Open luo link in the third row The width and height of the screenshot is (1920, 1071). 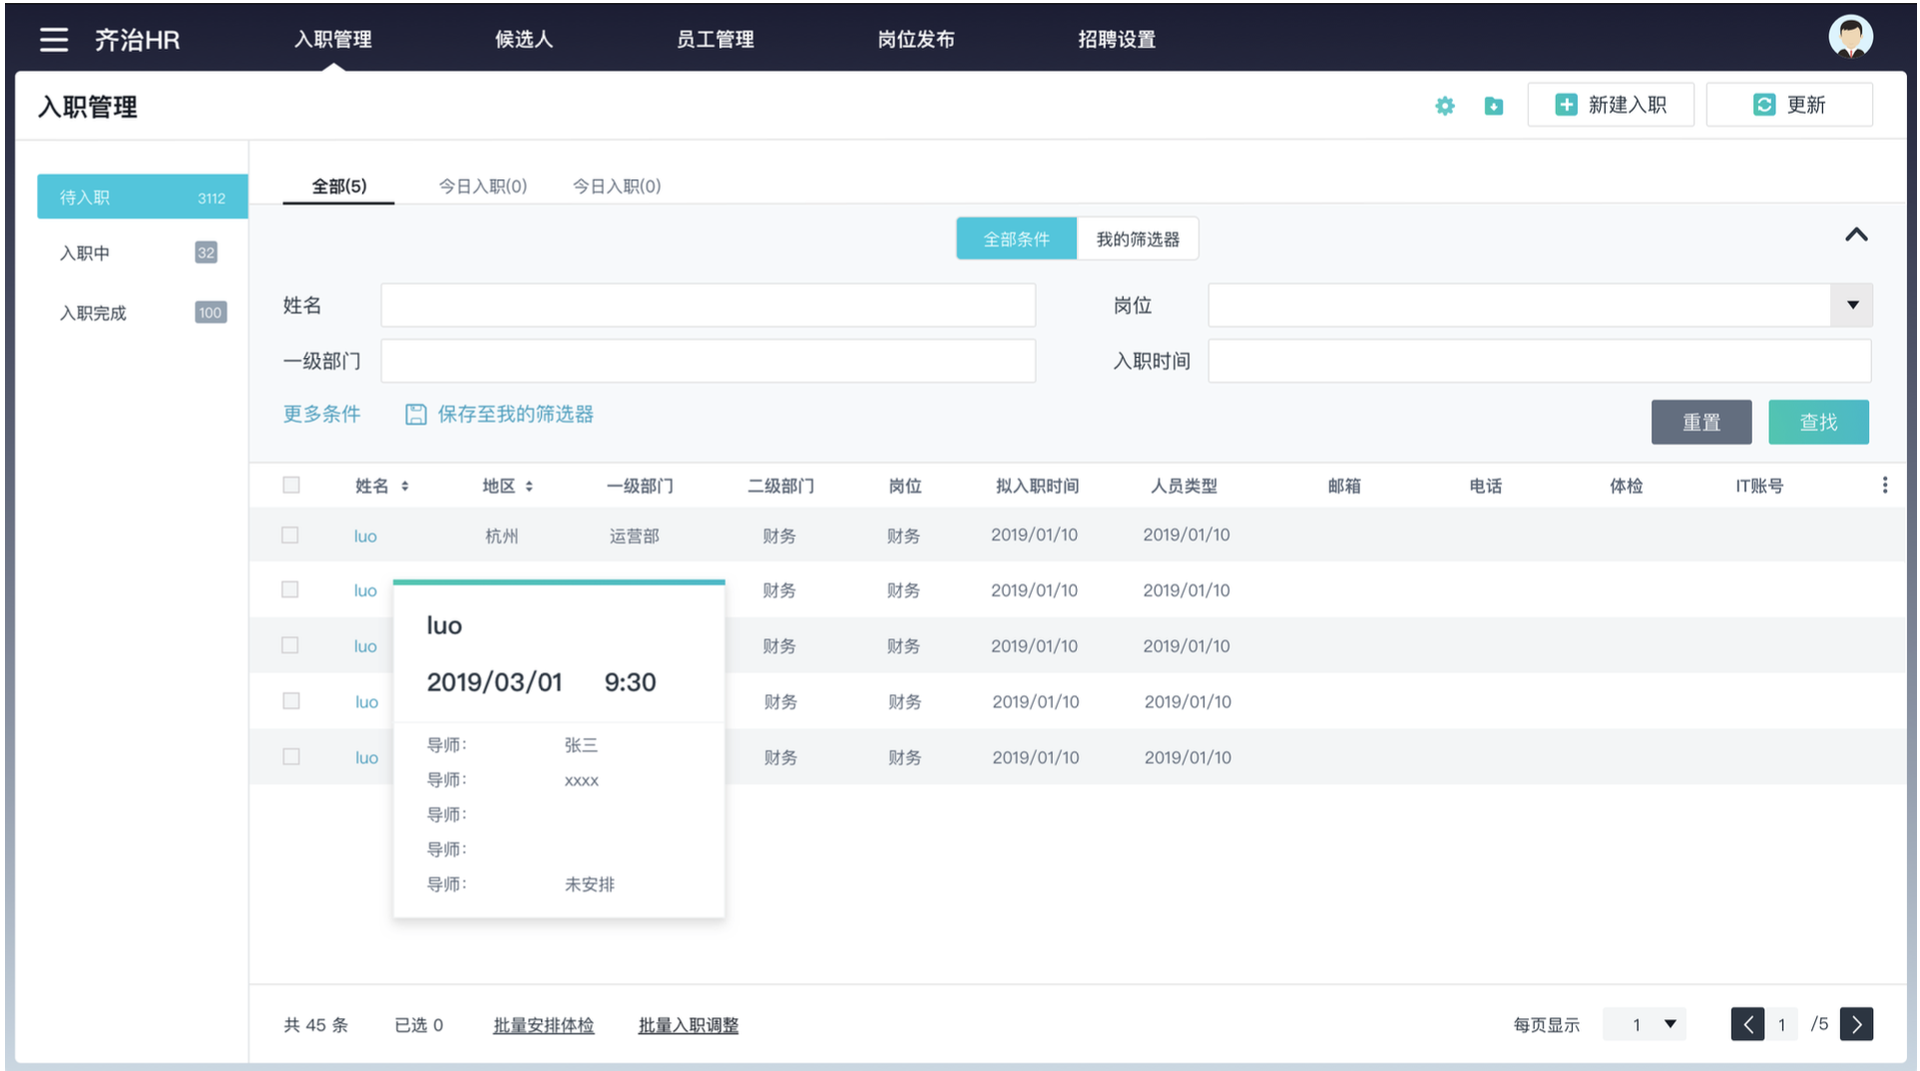pyautogui.click(x=365, y=646)
